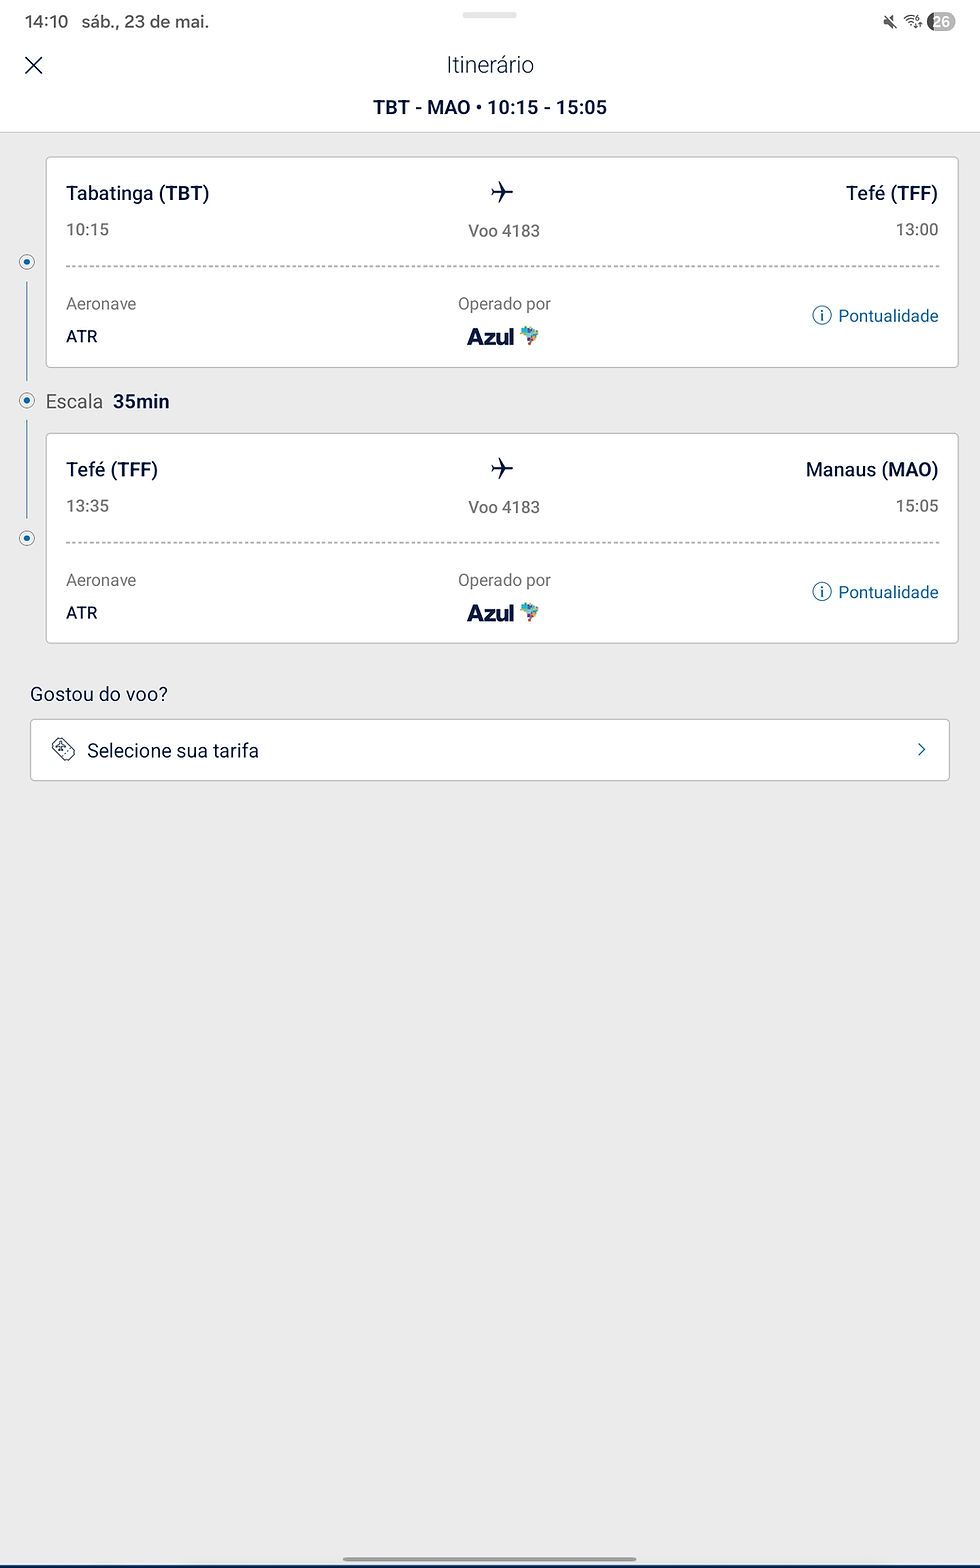Viewport: 980px width, 1568px height.
Task: Tap the drag handle at top of sheet
Action: tap(490, 15)
